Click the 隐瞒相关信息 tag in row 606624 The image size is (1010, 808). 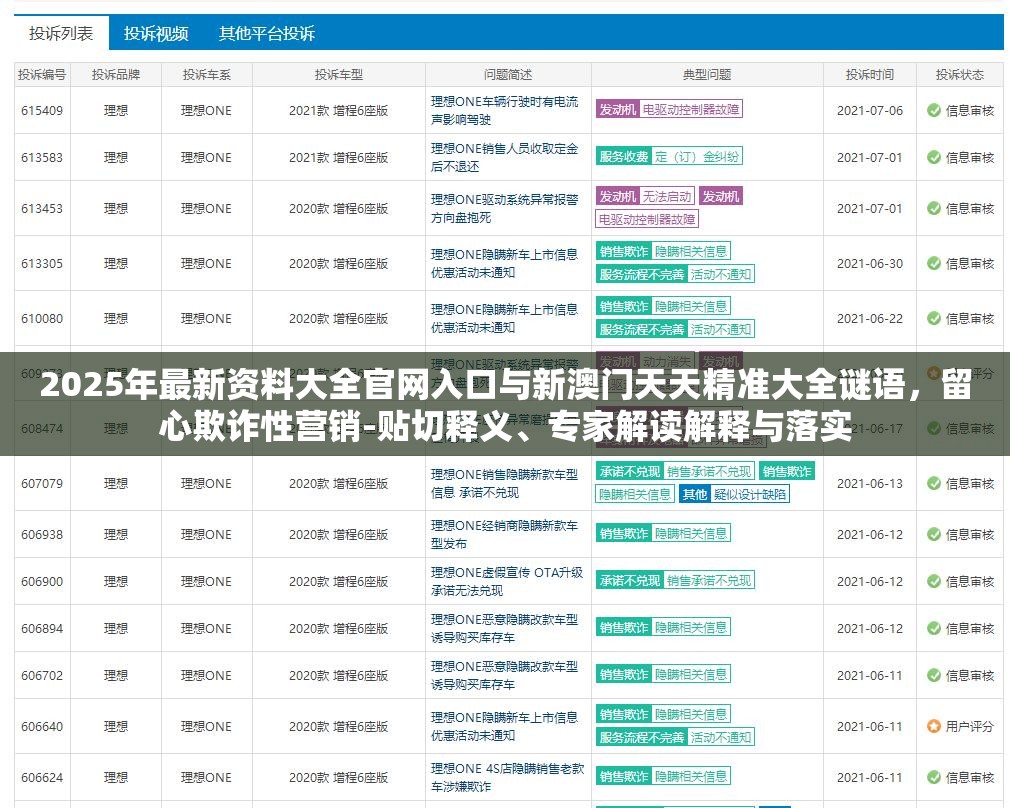(x=691, y=776)
